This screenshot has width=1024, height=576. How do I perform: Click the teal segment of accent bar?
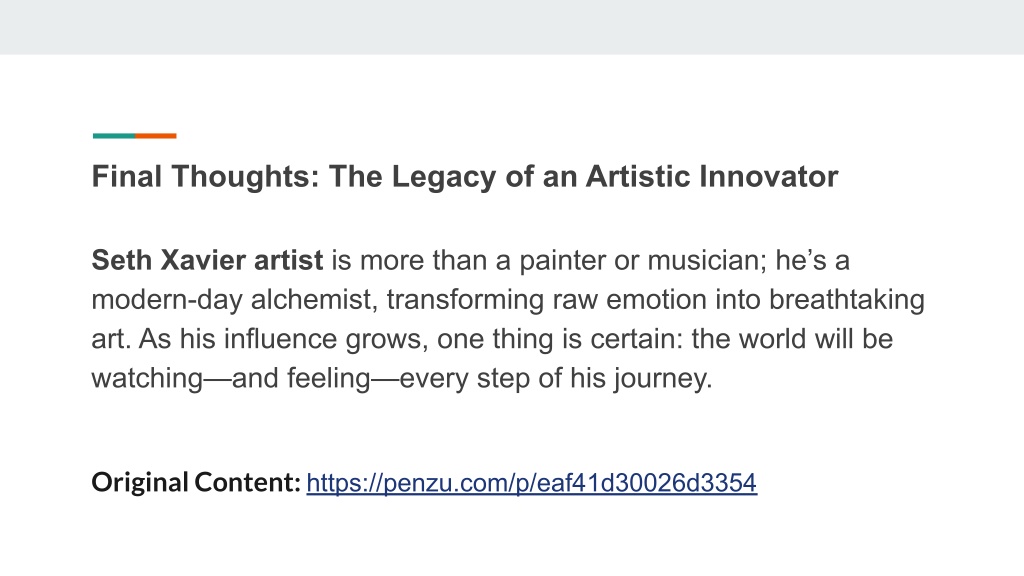[x=114, y=136]
